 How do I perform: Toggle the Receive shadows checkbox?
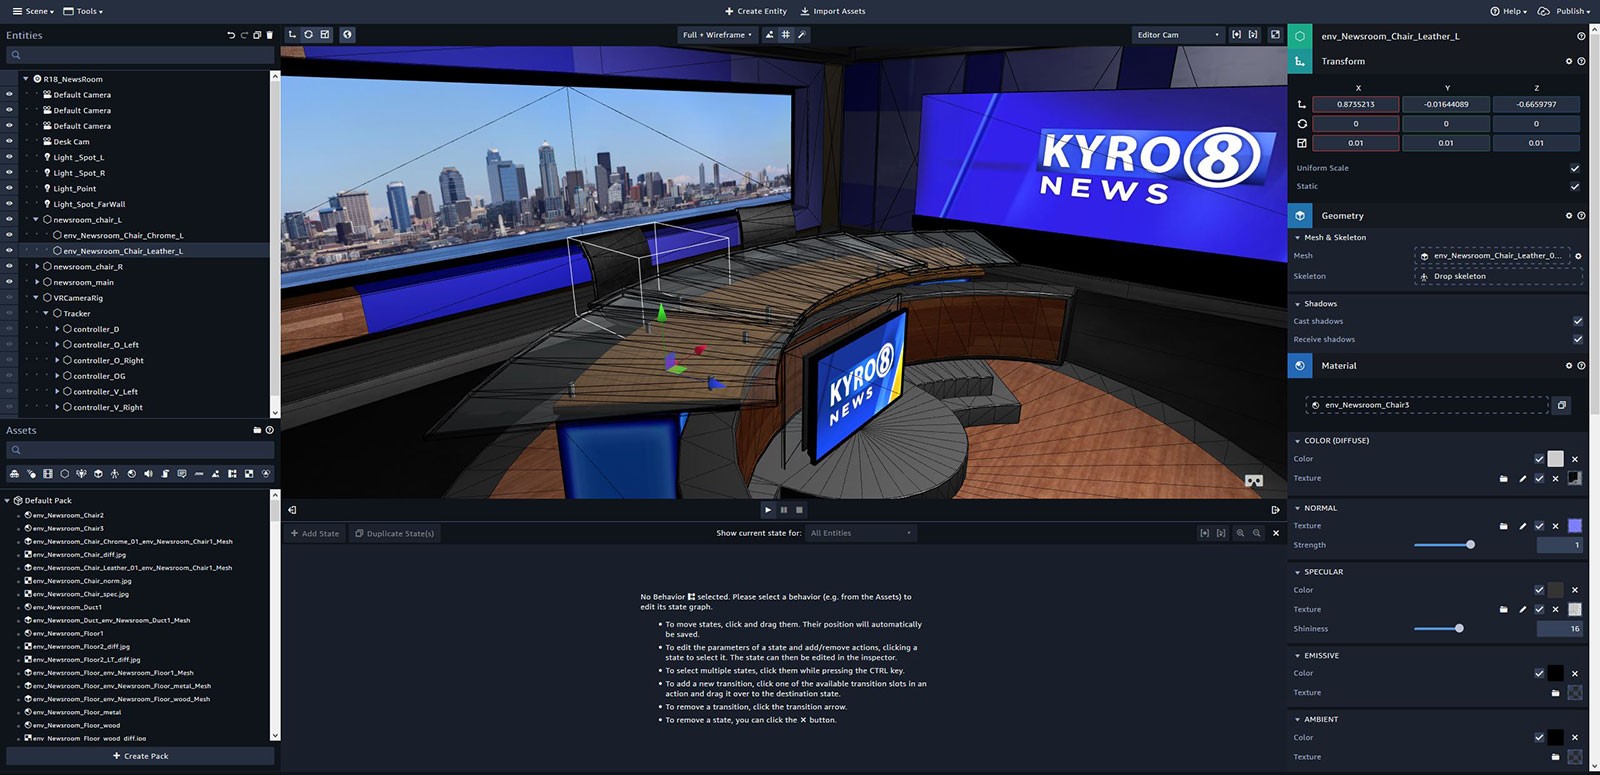(x=1578, y=339)
